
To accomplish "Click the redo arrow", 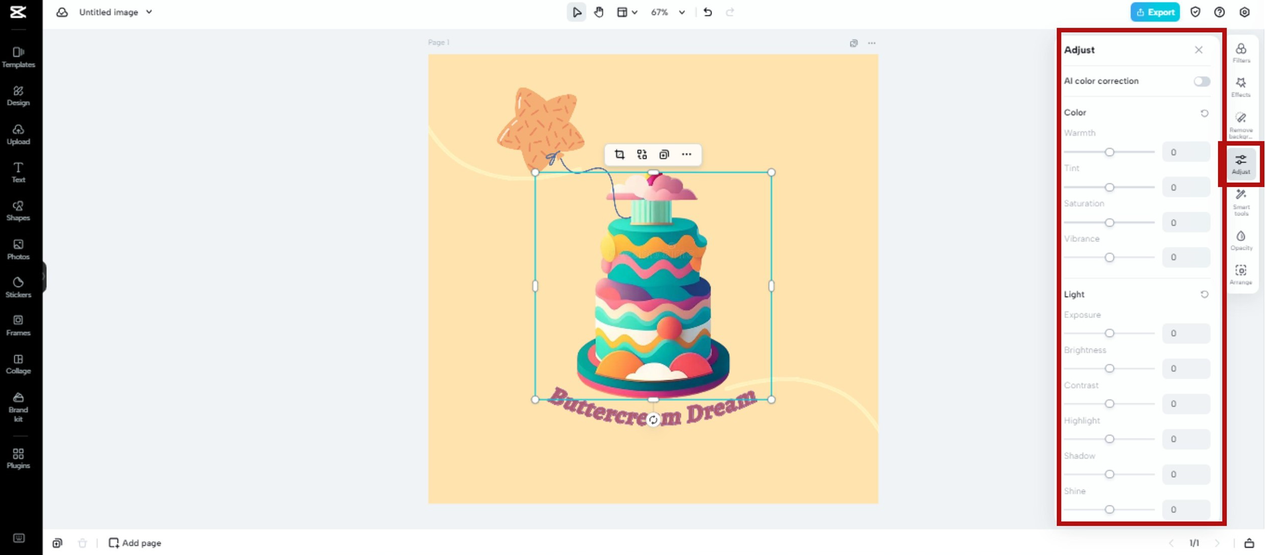I will click(x=730, y=12).
